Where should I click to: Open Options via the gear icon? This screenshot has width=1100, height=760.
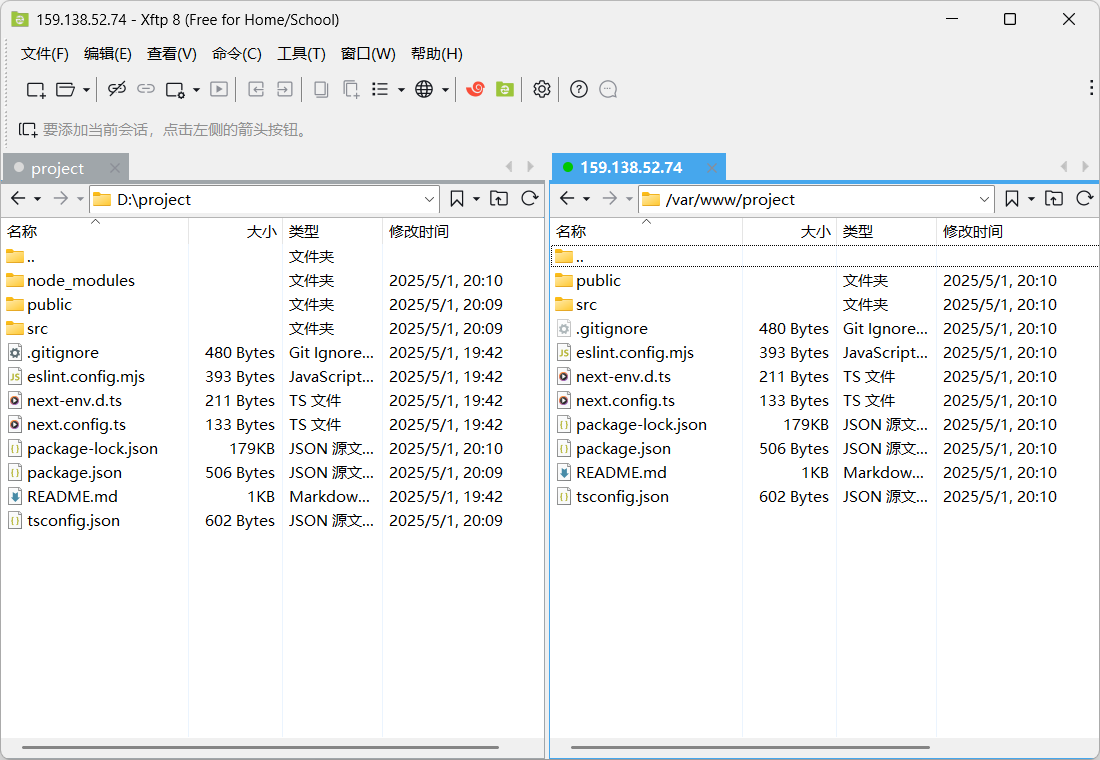(x=542, y=89)
